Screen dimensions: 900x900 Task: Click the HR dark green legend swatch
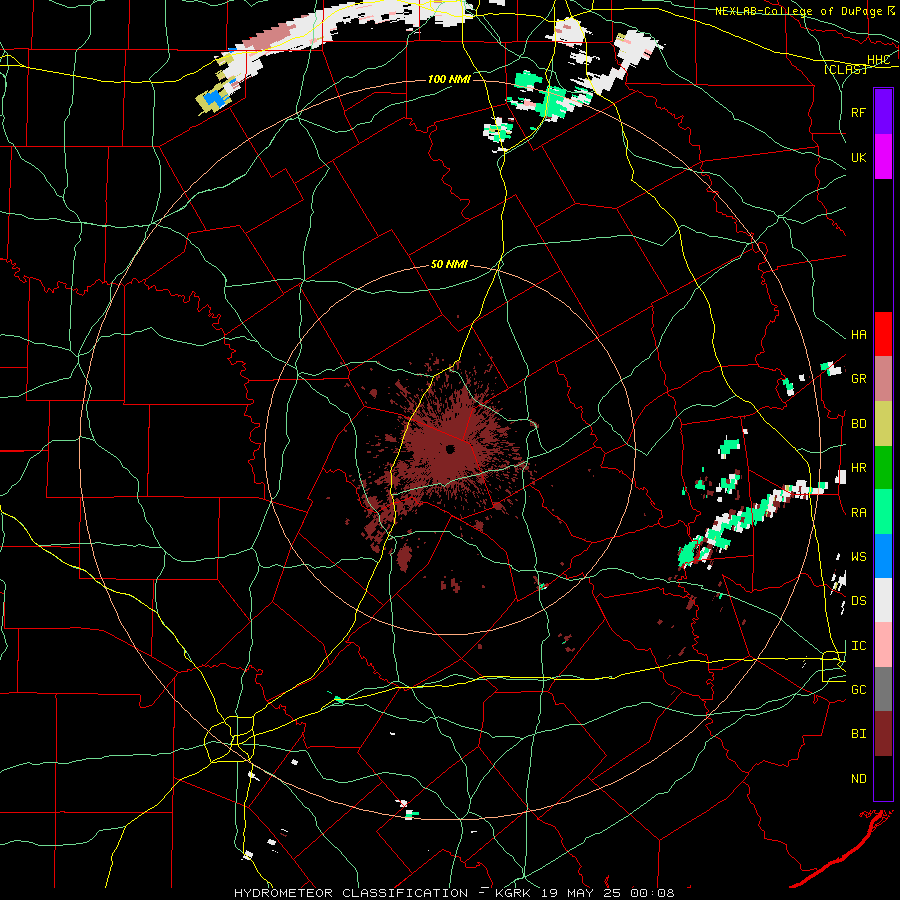coord(883,468)
